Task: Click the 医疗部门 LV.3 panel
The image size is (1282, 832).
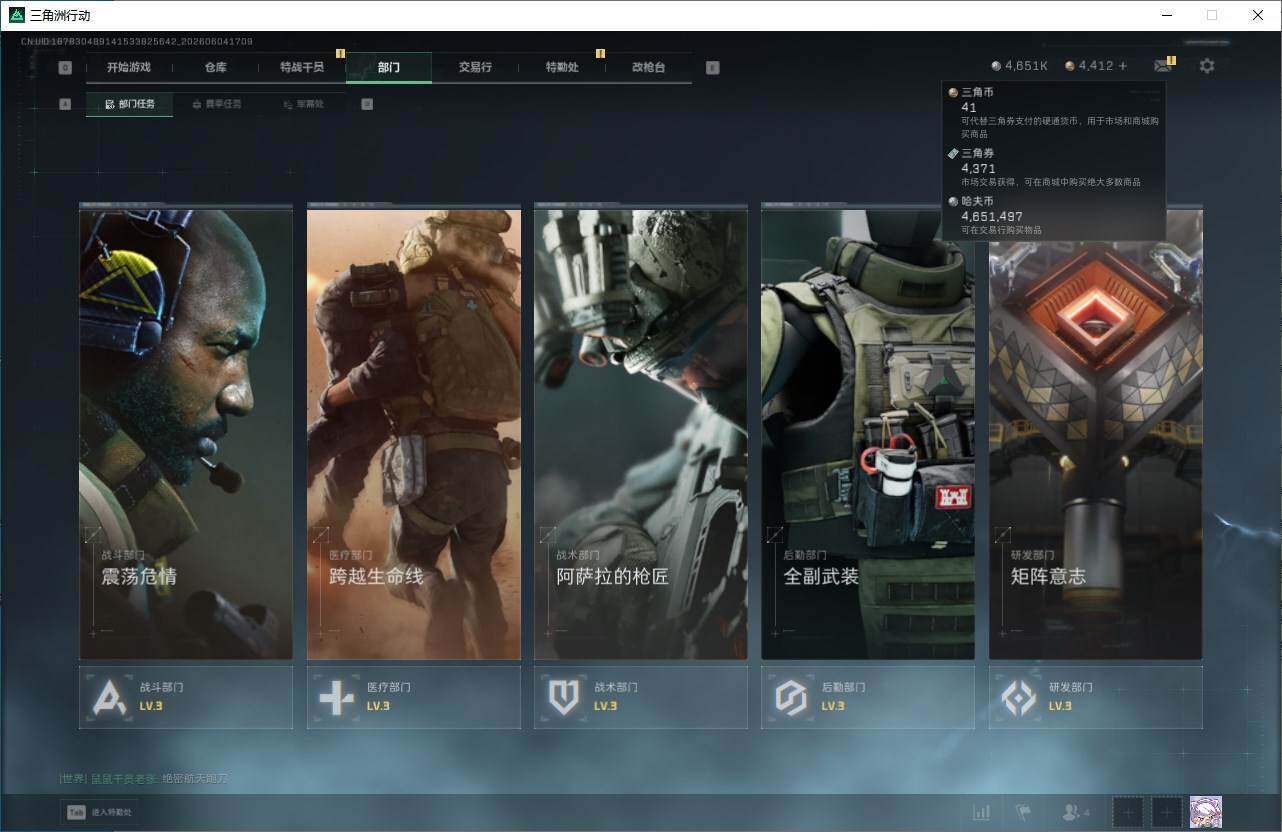Action: pos(413,697)
